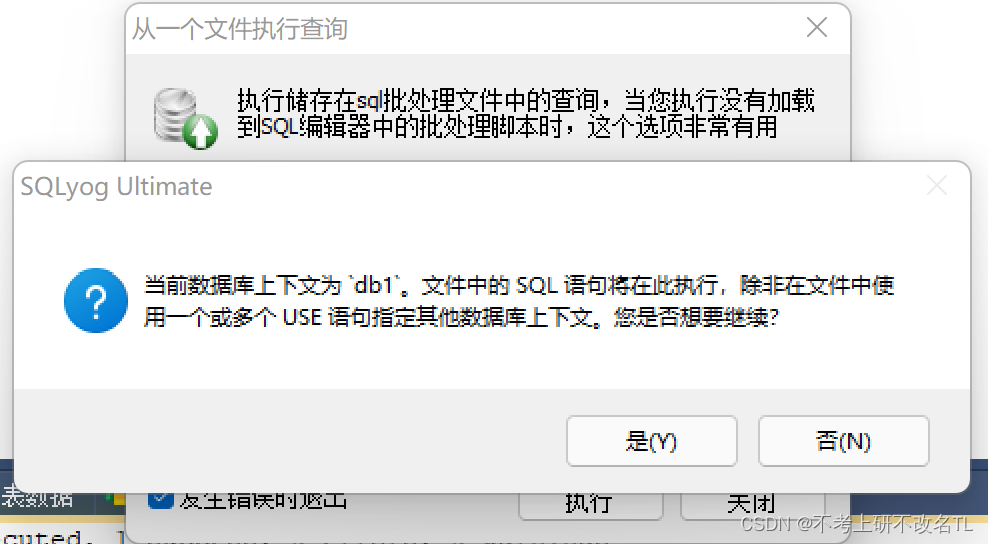Screen dimensions: 988x544
Task: Click the 执行 button behind the dialog
Action: coord(590,504)
